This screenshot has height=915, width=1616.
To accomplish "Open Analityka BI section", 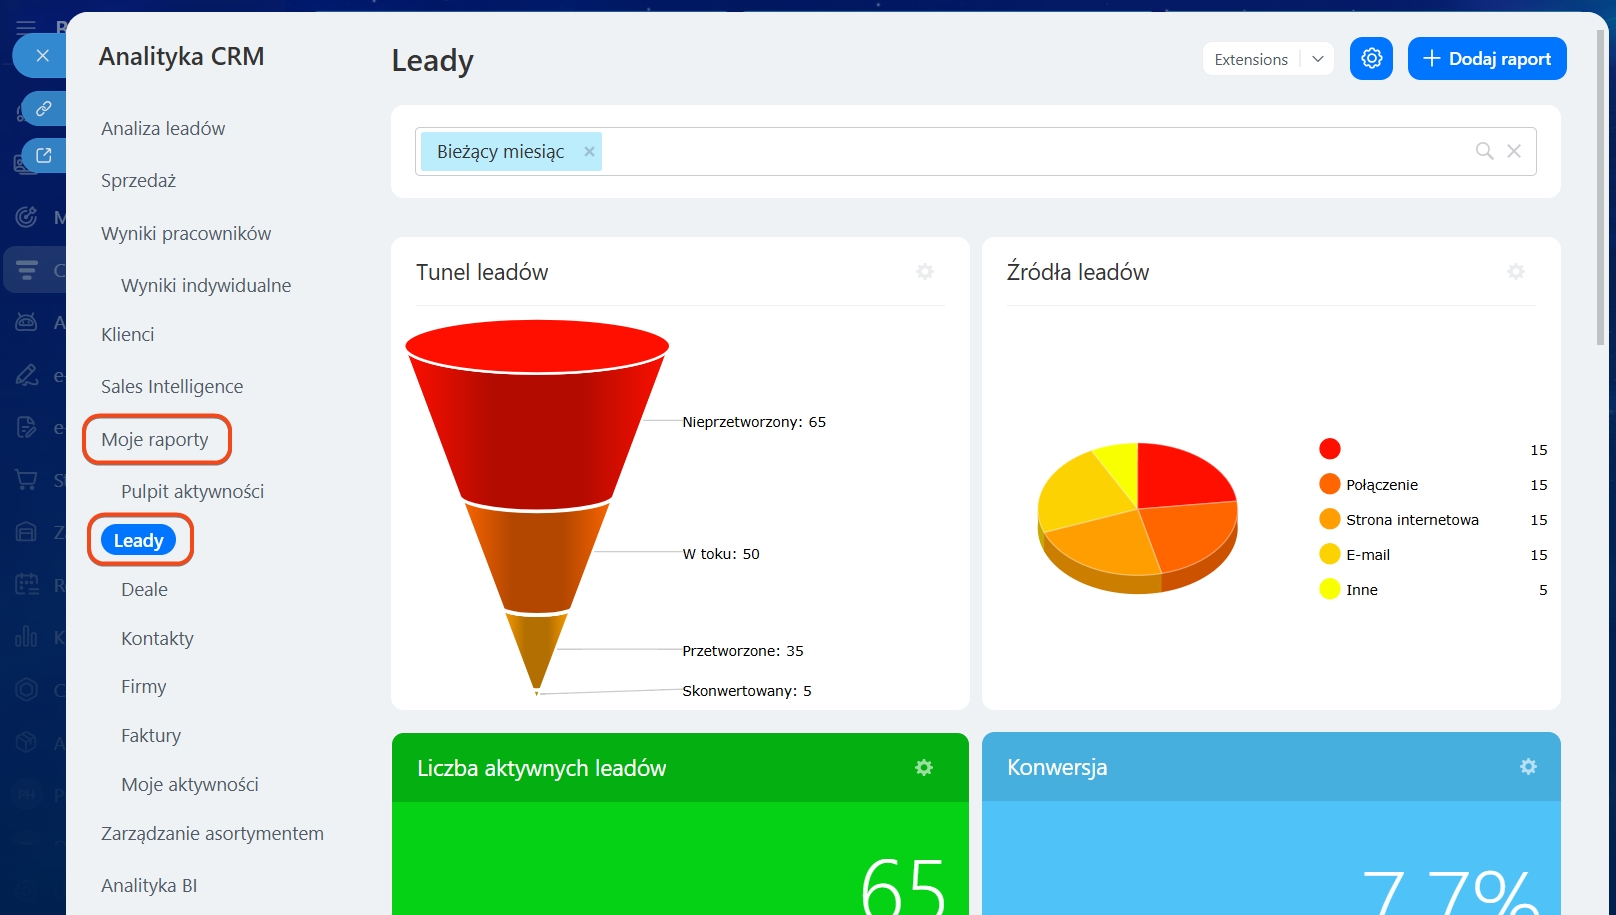I will (149, 886).
